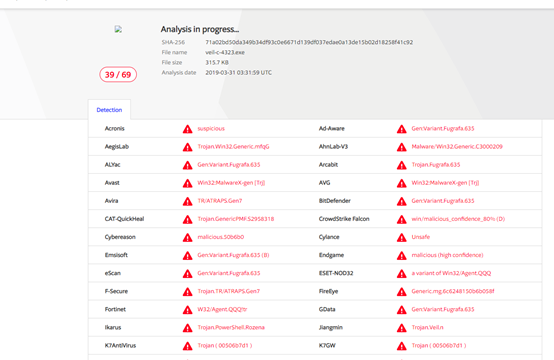Click Endgame result malicious (high confidence)

tap(447, 255)
